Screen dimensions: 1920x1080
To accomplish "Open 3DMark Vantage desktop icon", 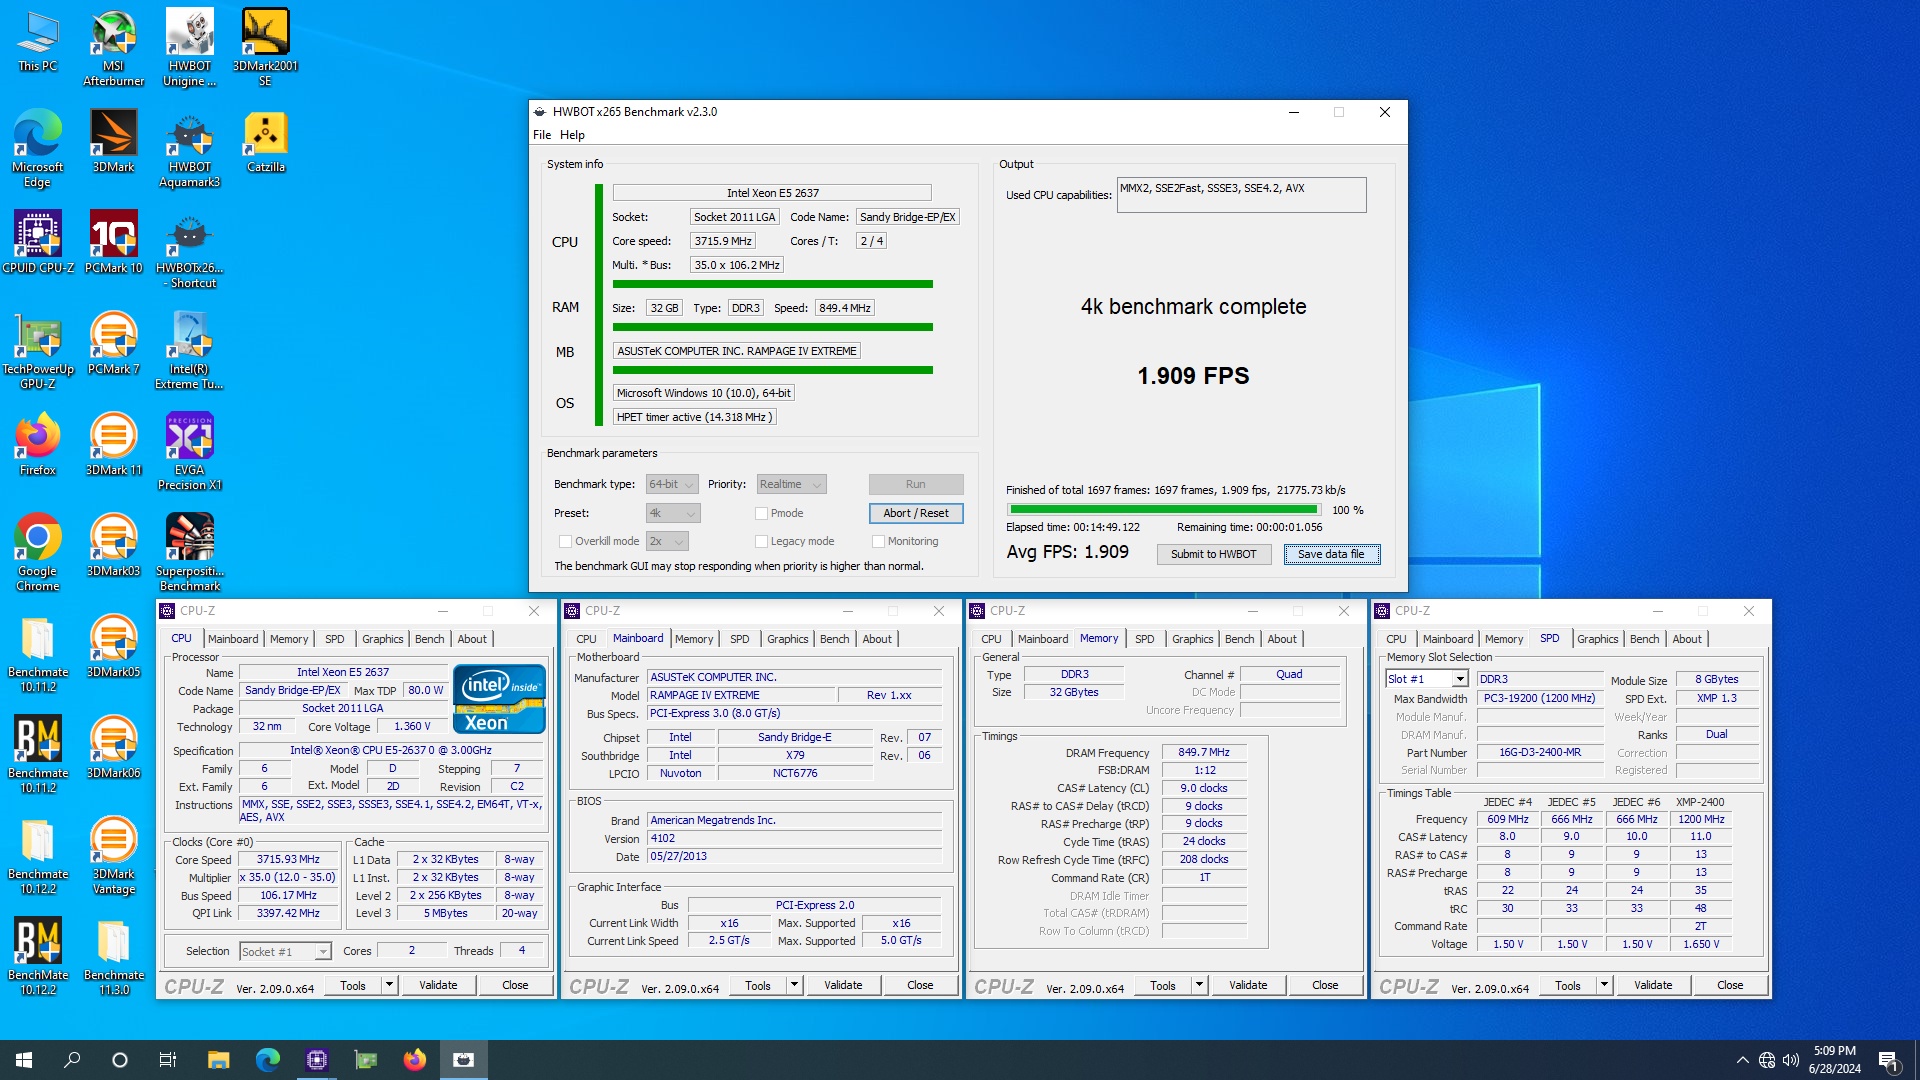I will coord(113,856).
